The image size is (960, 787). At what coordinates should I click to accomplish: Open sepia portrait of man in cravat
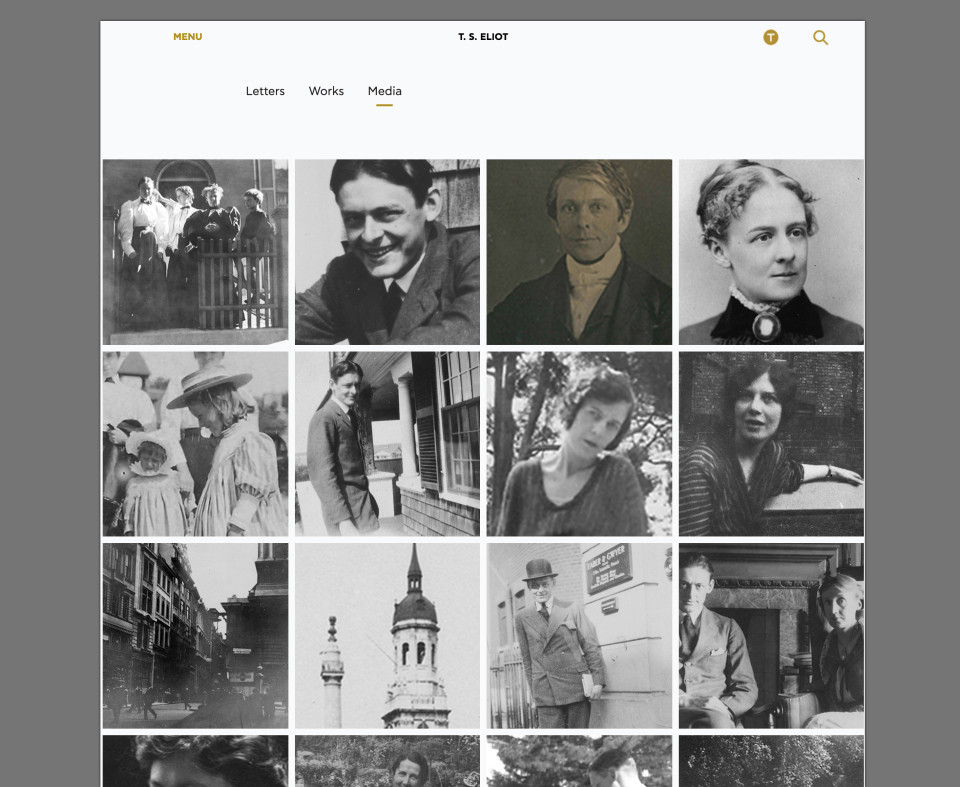click(579, 252)
